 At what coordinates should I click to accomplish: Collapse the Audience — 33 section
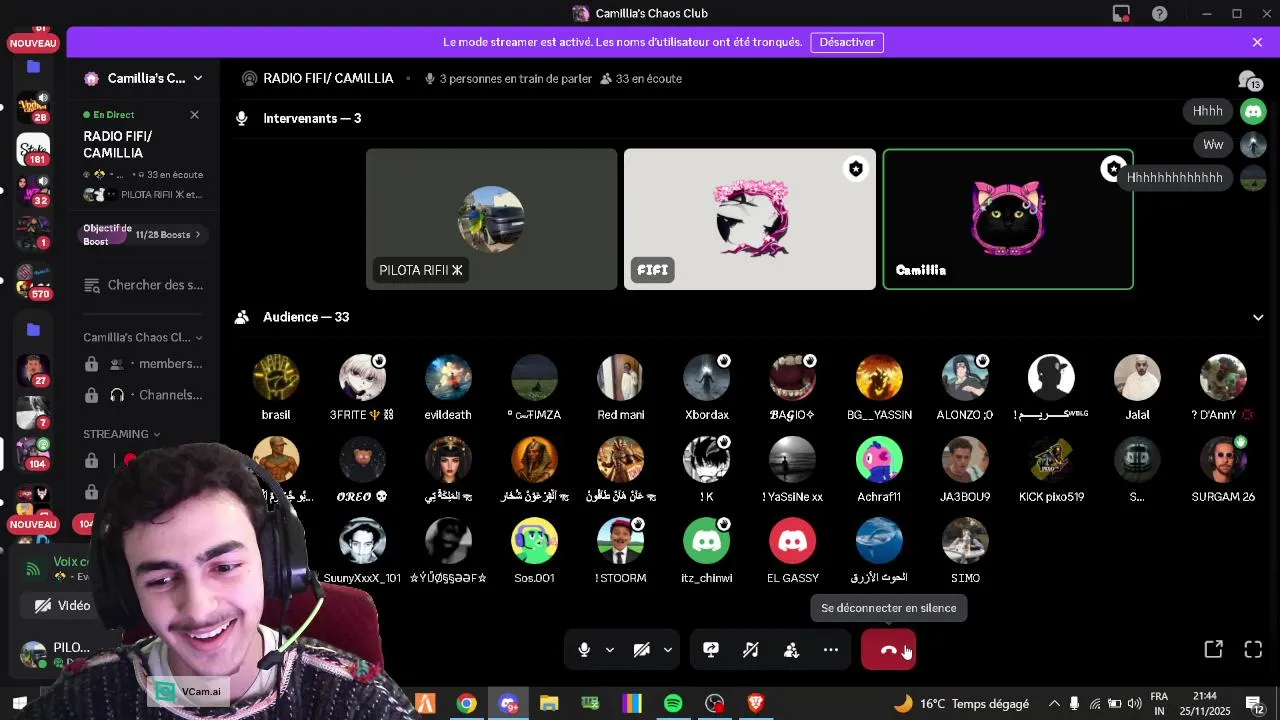1258,317
